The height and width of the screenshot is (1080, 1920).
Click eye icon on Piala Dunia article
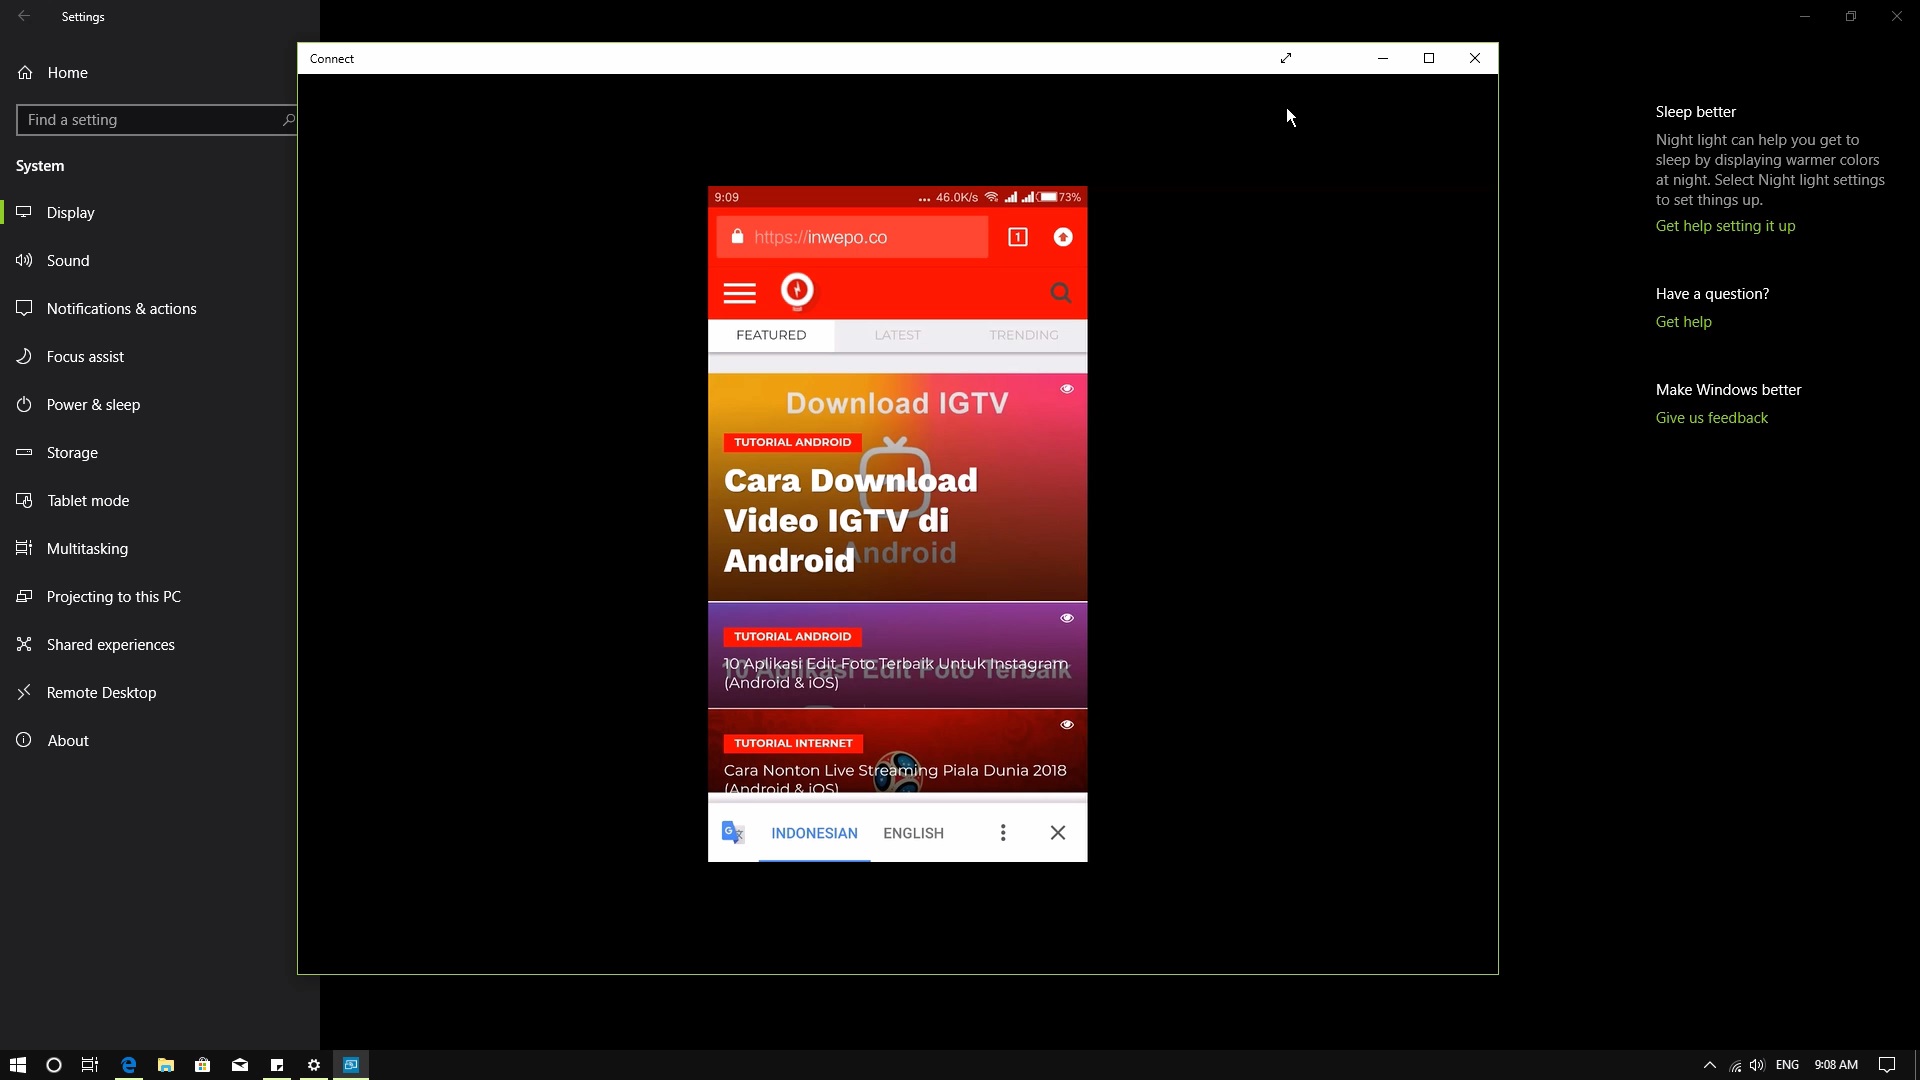click(x=1067, y=725)
